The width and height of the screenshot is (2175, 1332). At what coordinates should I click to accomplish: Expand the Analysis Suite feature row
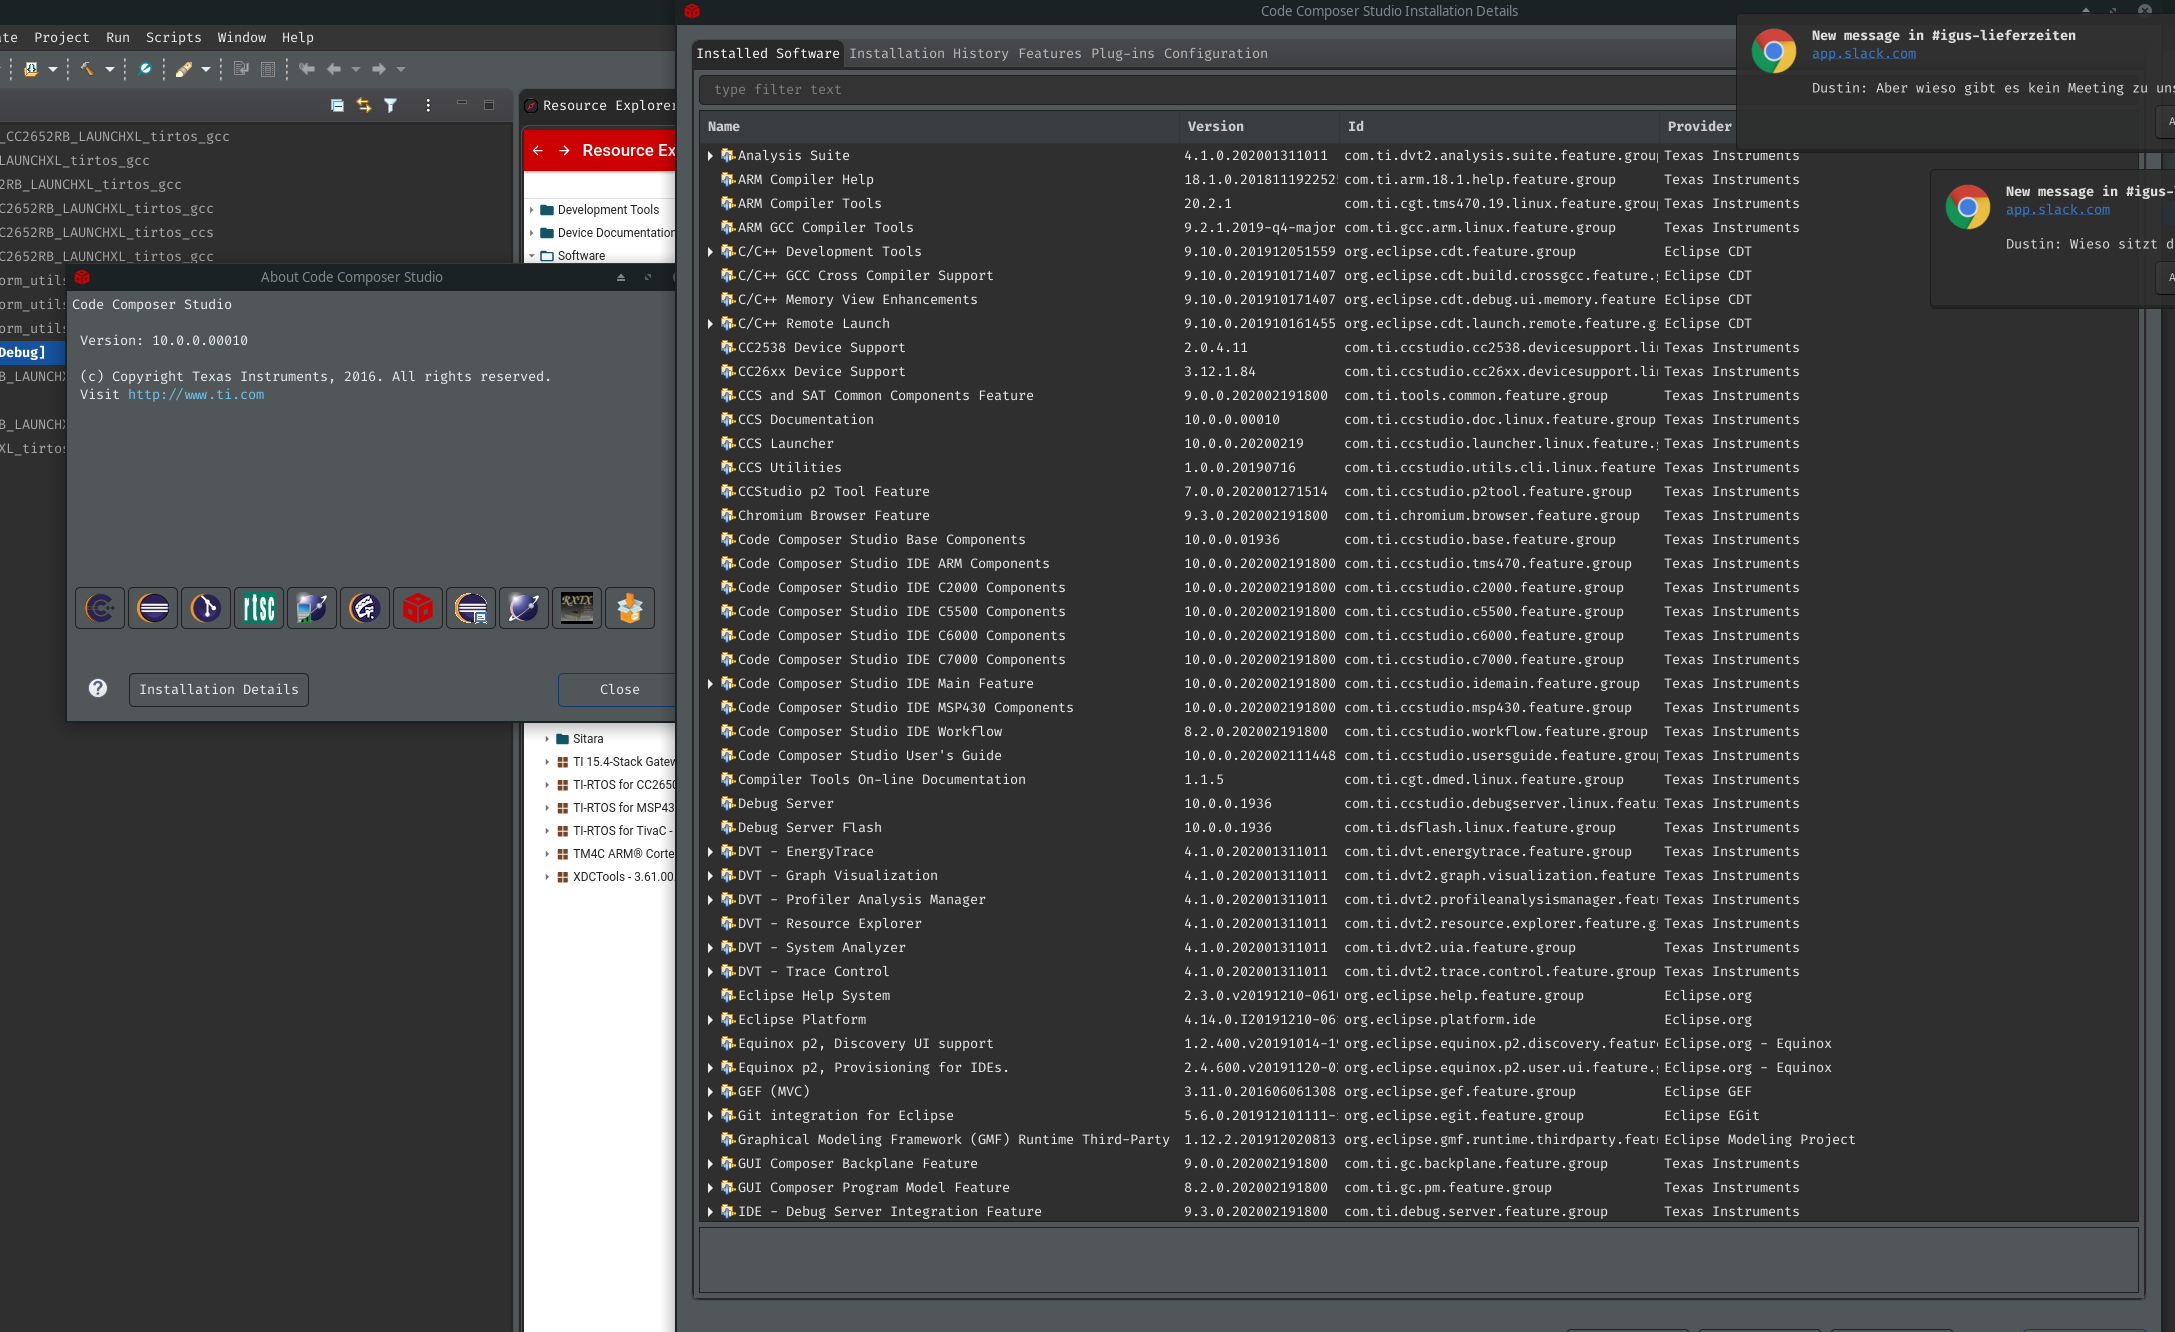tap(710, 156)
